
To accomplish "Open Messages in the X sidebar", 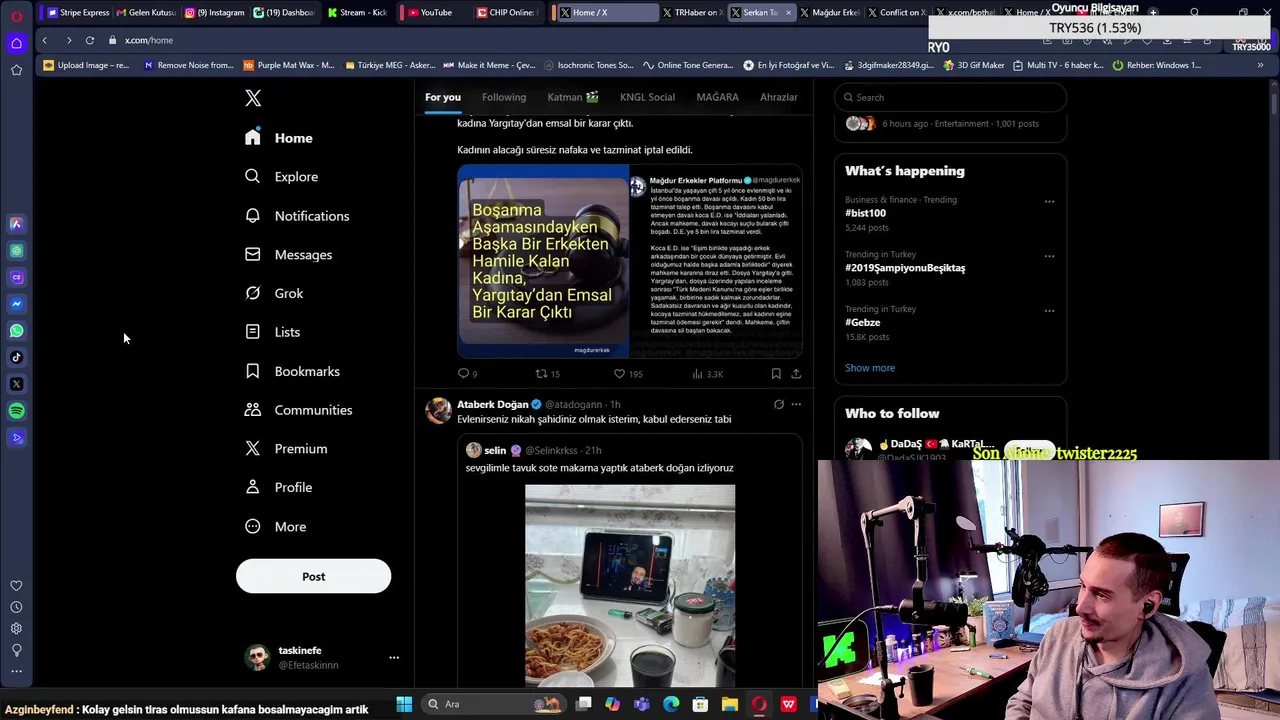I will [x=289, y=255].
